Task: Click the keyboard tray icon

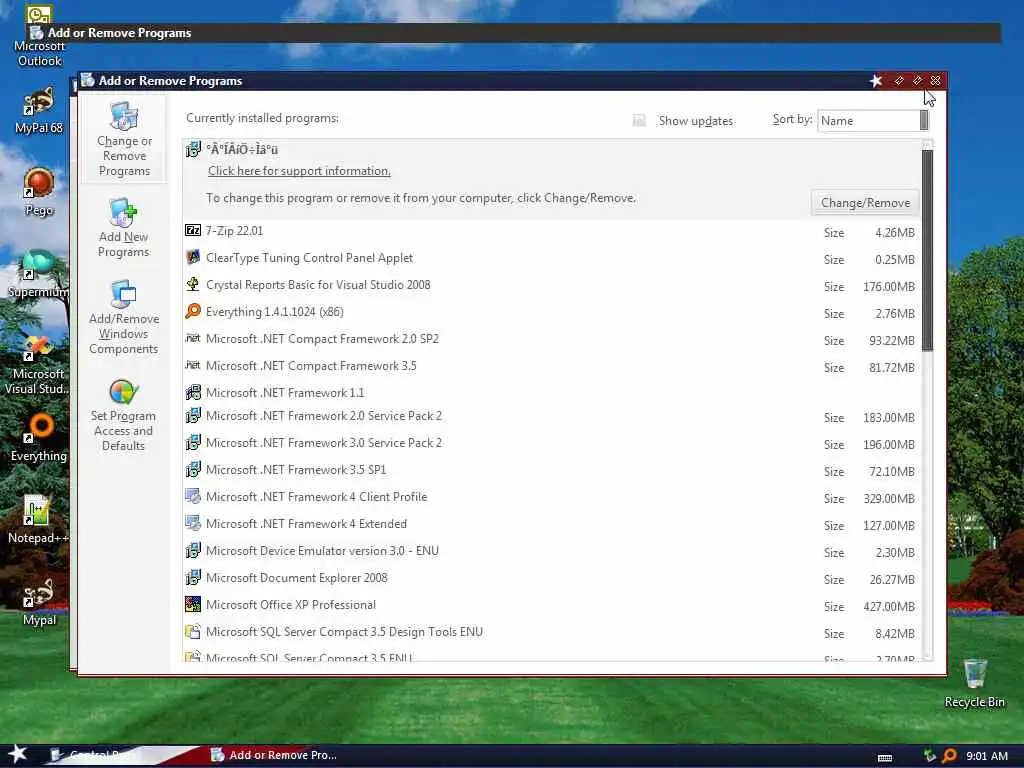Action: 885,758
